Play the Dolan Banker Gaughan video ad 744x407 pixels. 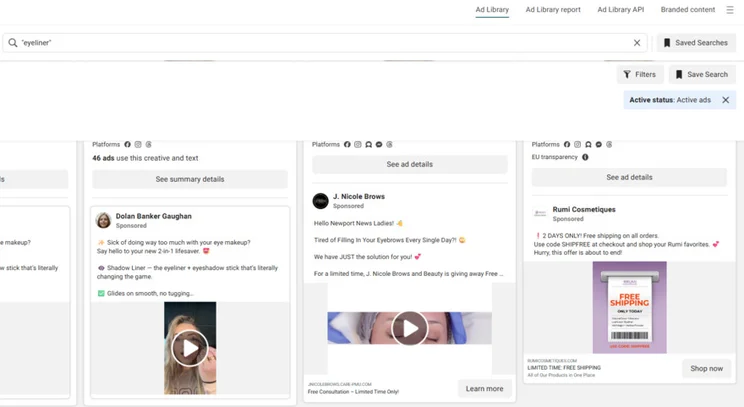(x=190, y=348)
